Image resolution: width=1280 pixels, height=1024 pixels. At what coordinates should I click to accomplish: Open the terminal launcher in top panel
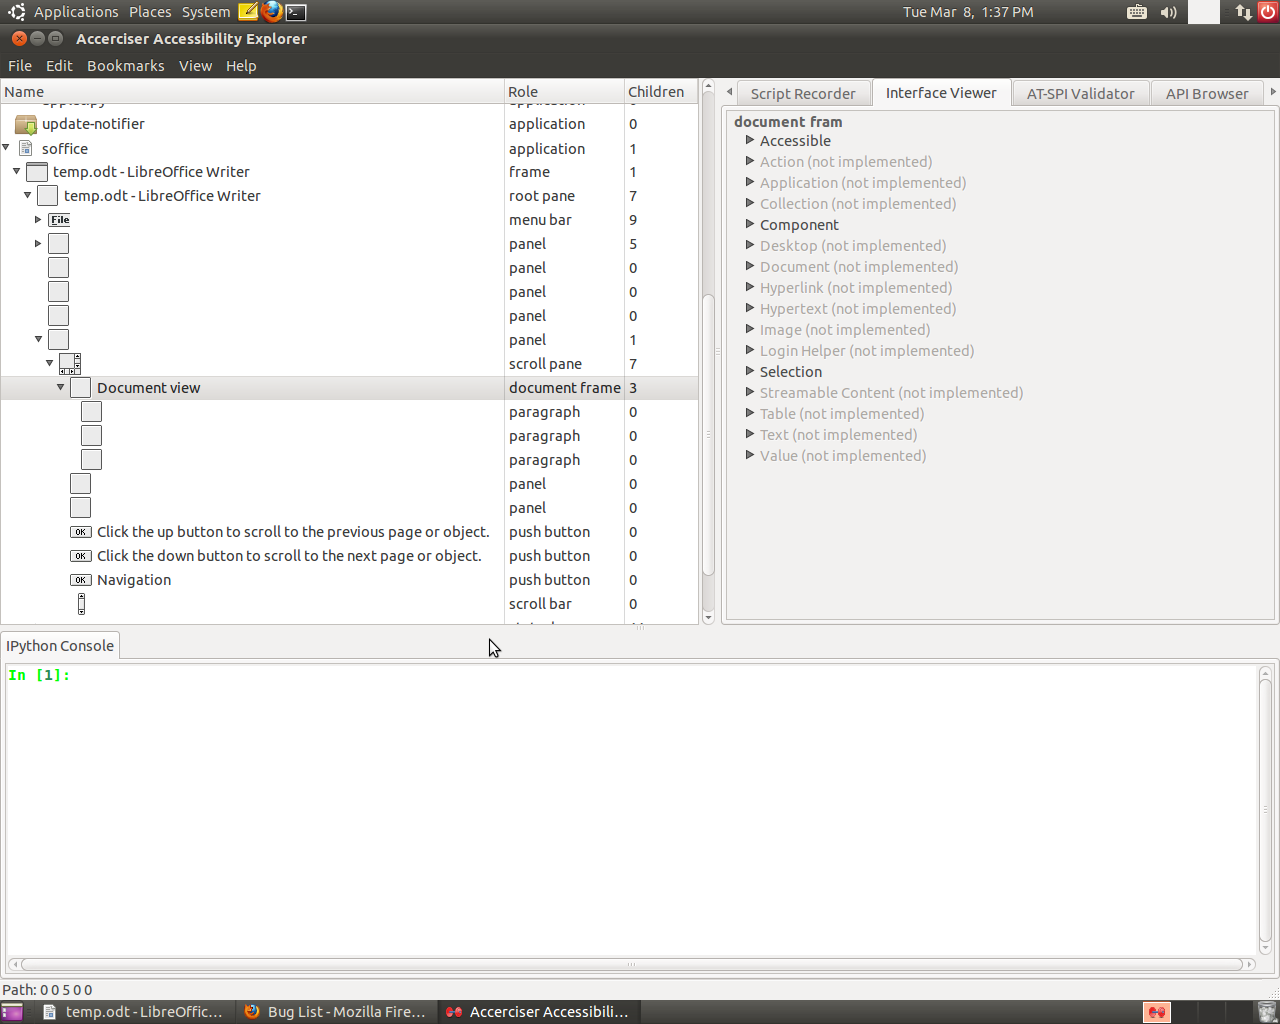tap(296, 12)
